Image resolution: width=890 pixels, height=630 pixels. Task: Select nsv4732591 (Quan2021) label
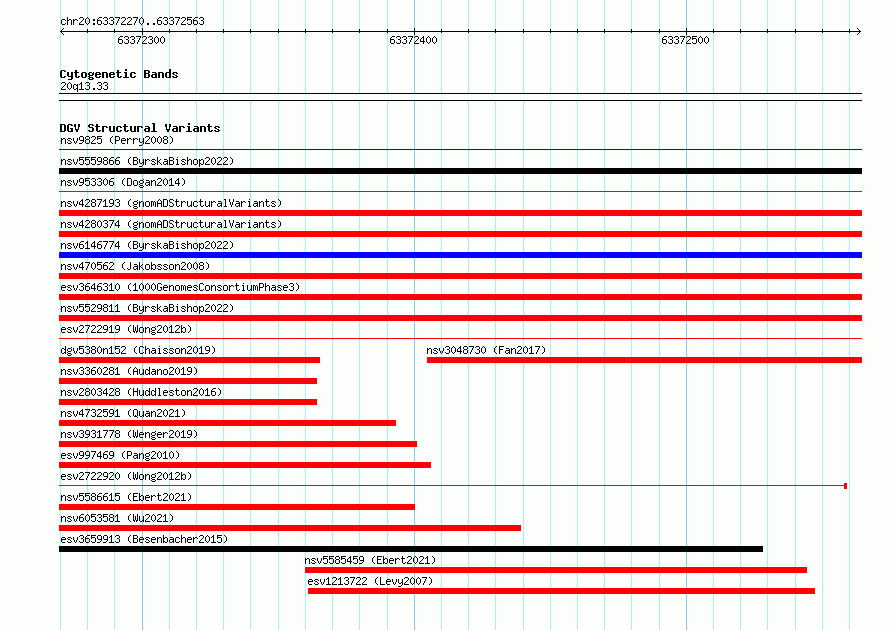[123, 413]
